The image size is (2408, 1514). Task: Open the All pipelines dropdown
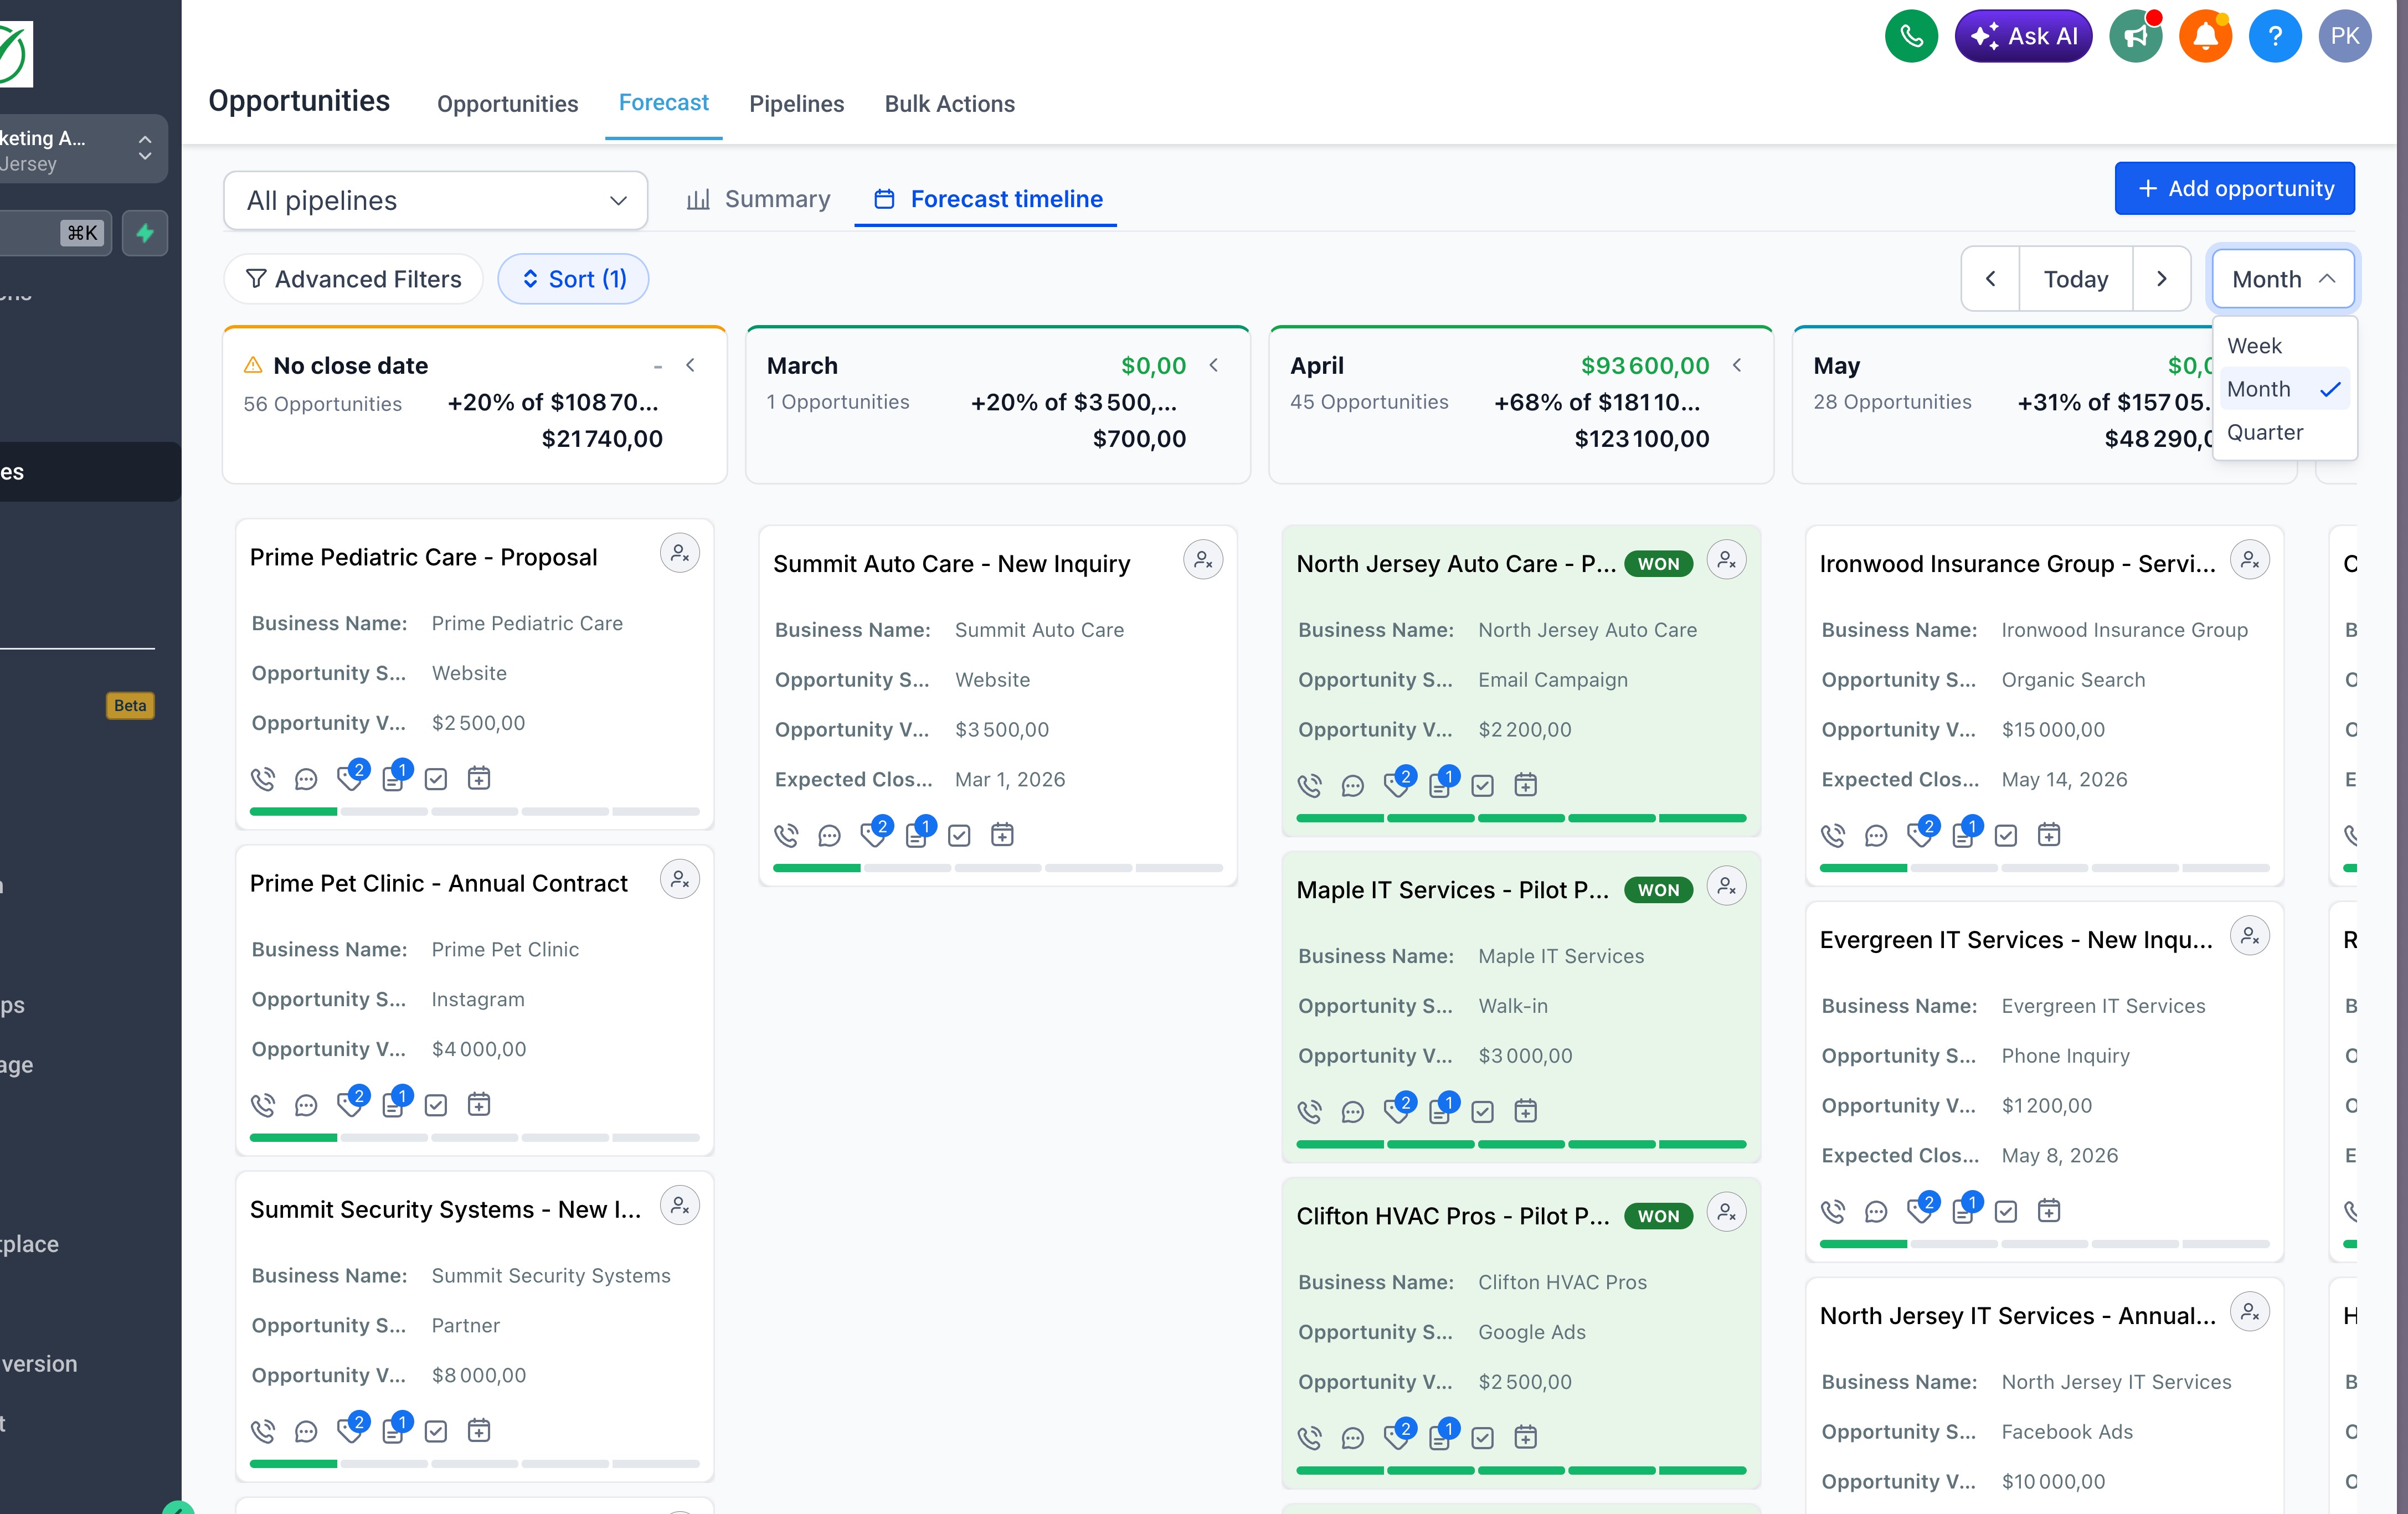(x=436, y=200)
